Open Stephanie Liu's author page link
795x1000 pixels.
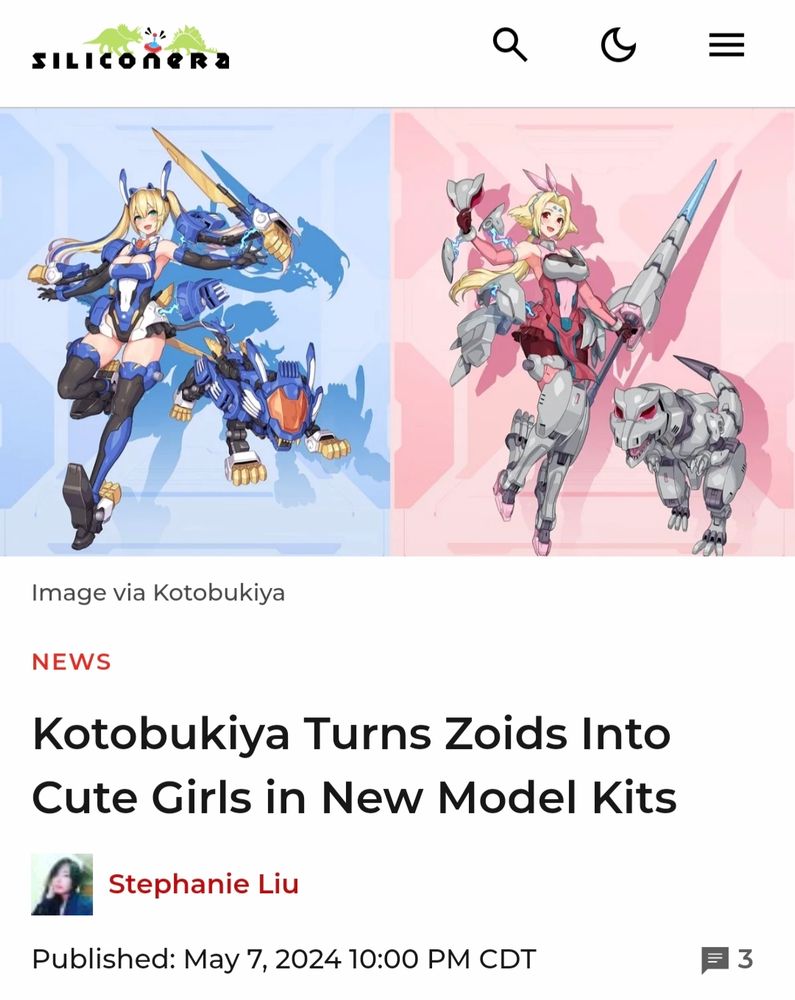tap(203, 885)
